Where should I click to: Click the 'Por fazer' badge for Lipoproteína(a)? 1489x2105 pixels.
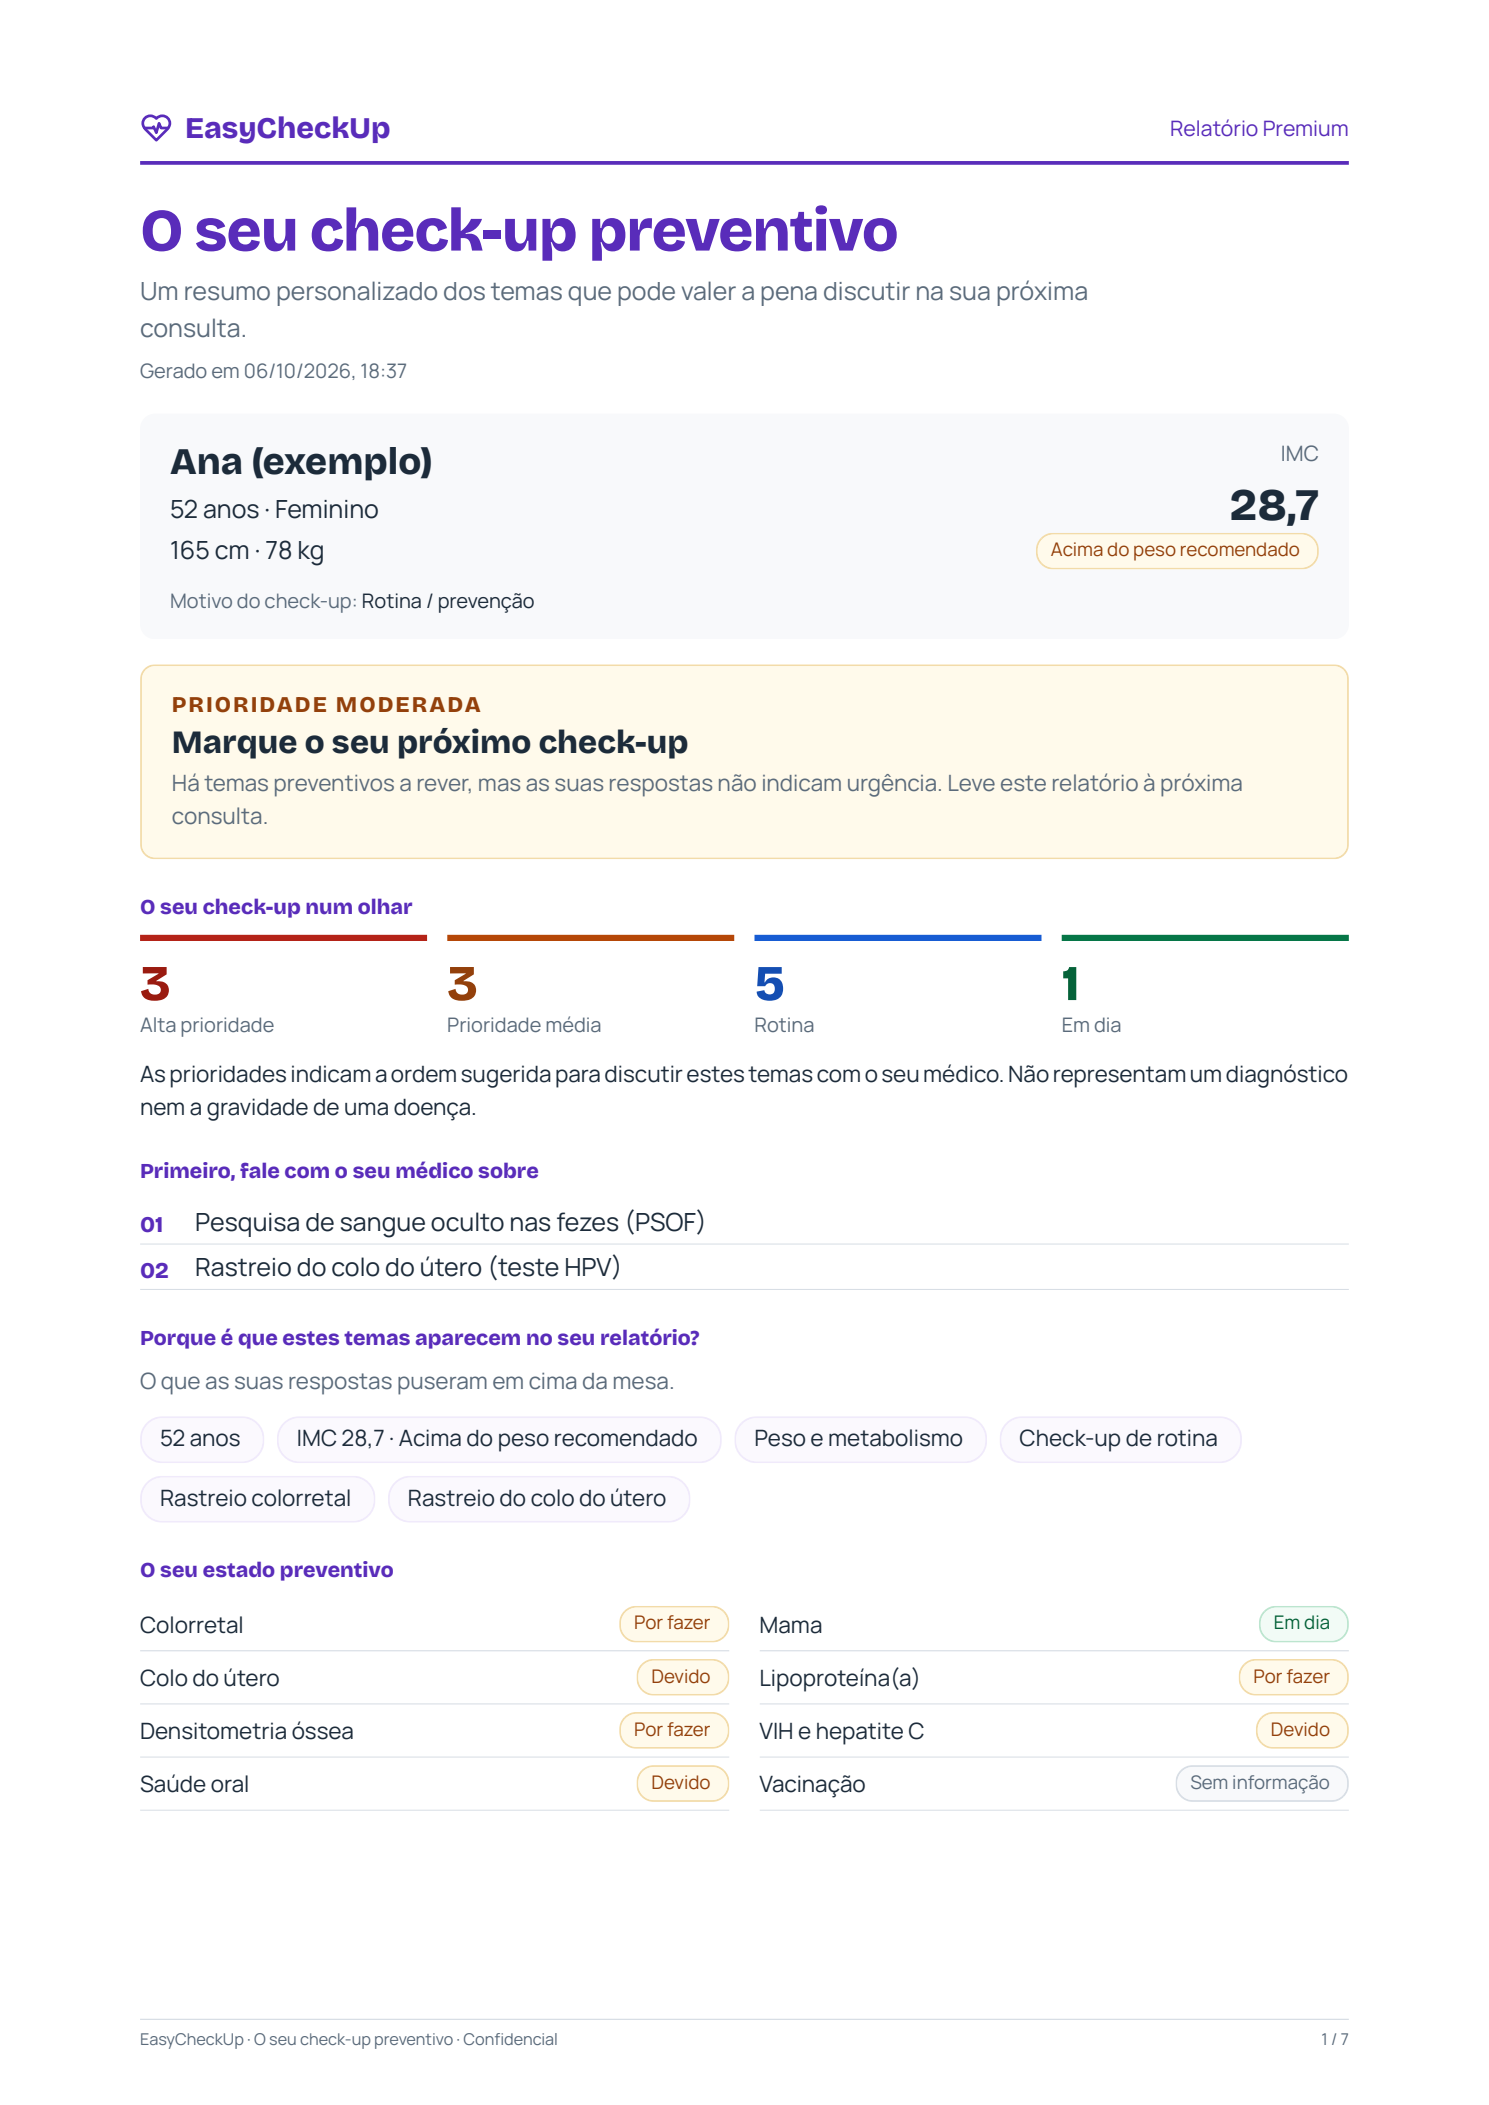[1292, 1677]
